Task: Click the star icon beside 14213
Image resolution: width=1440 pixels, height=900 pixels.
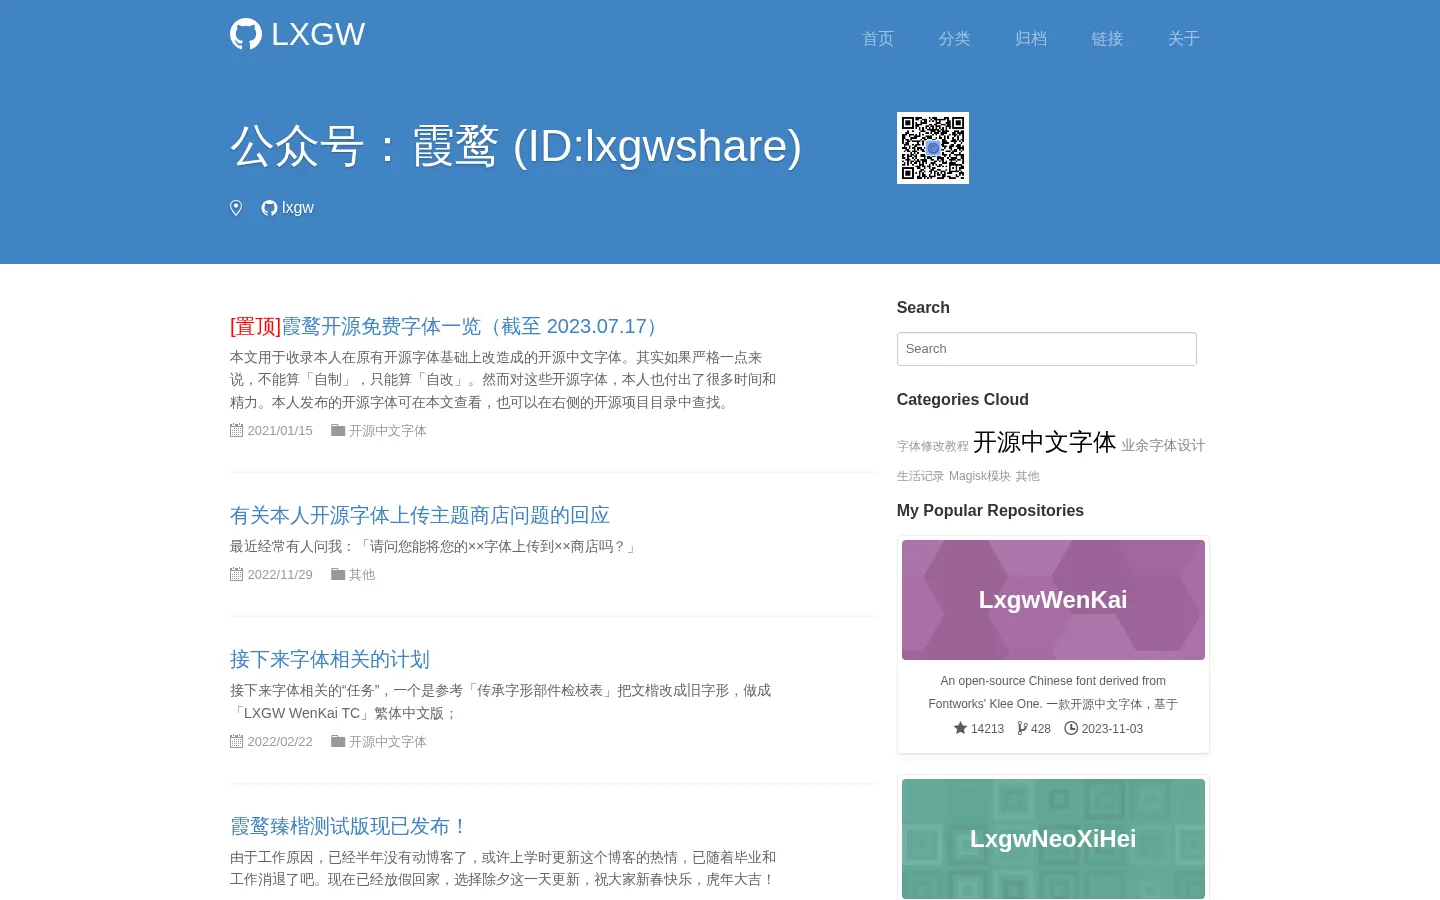Action: click(960, 728)
